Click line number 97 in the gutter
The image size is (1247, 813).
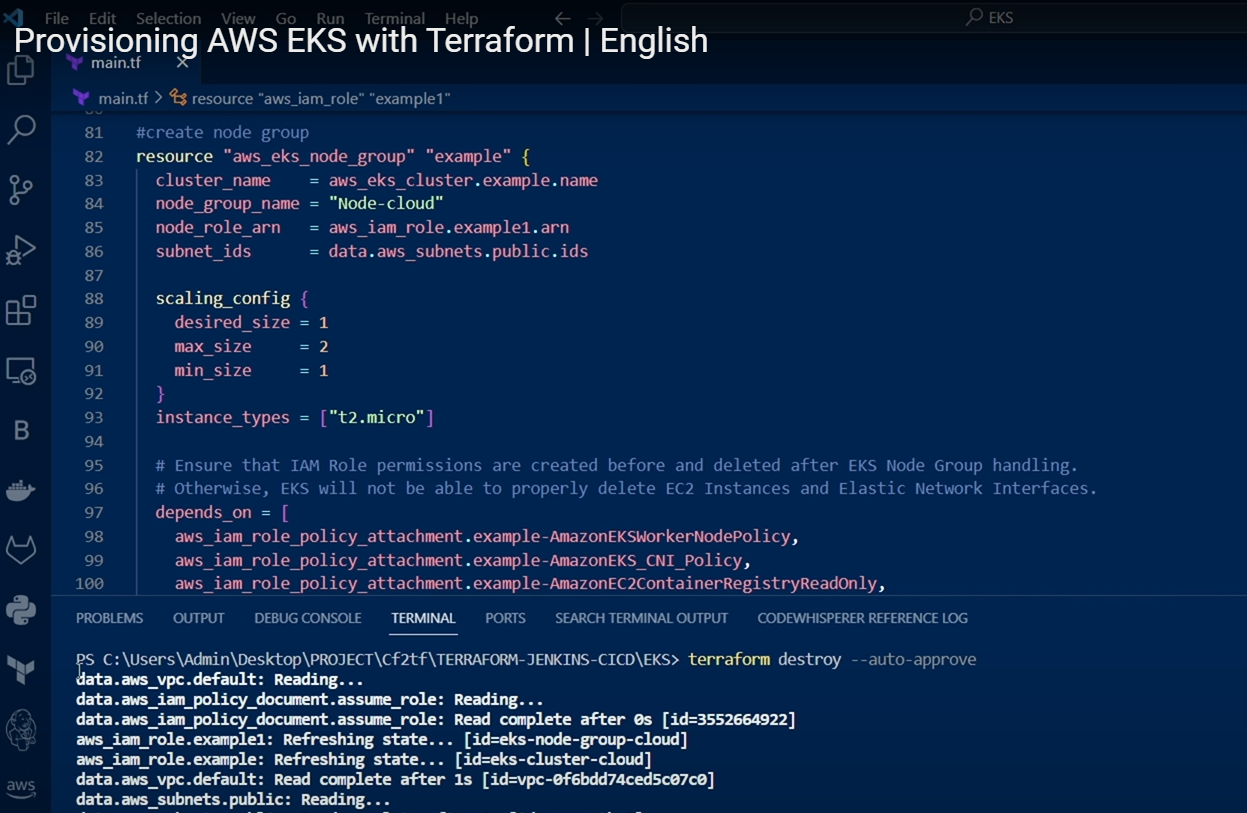[94, 513]
